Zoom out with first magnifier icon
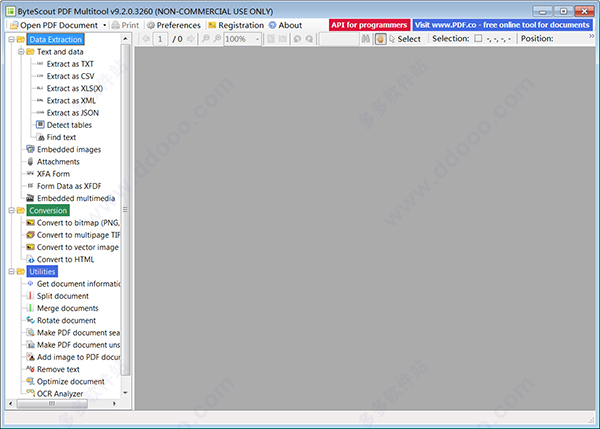The height and width of the screenshot is (429, 600). pos(205,39)
